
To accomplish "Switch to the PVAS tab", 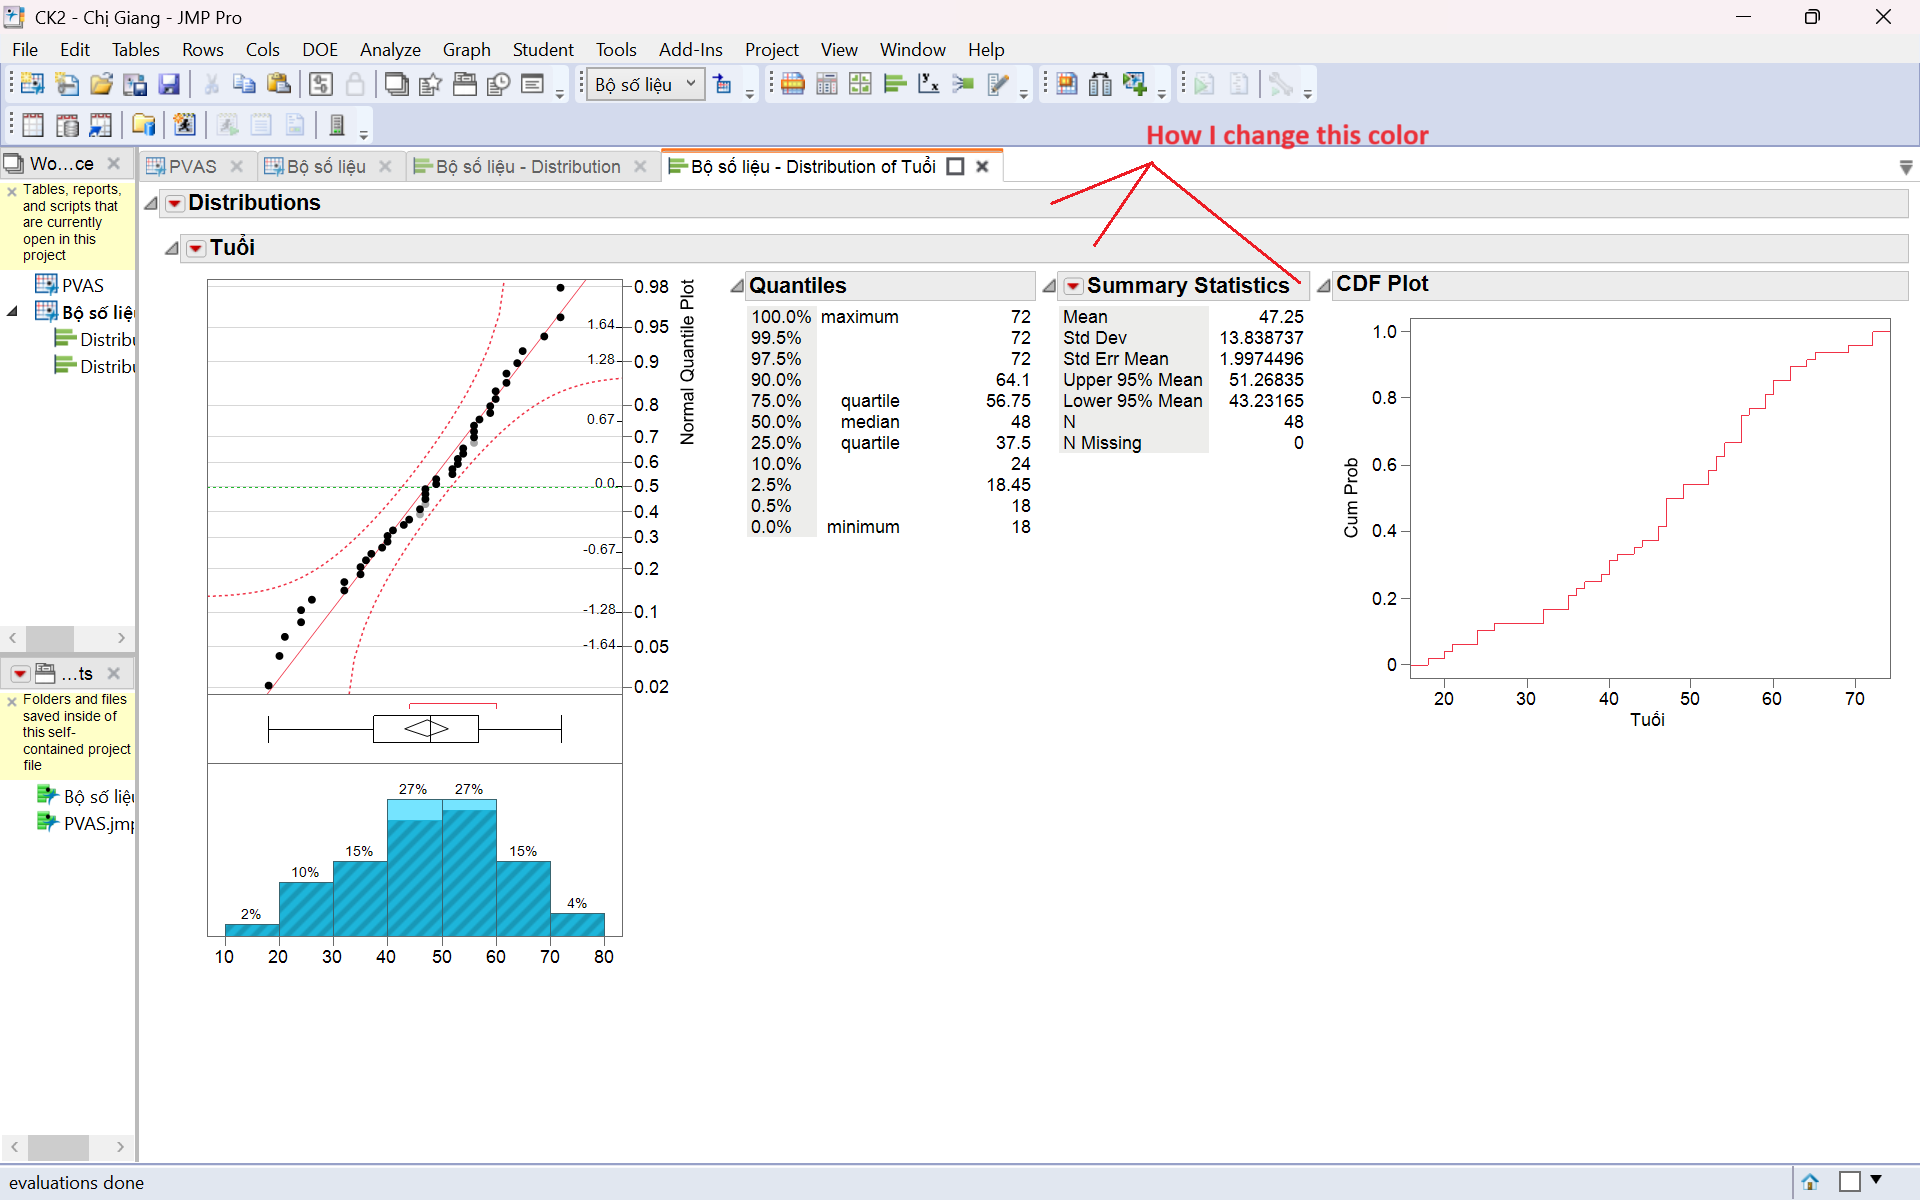I will [x=191, y=167].
